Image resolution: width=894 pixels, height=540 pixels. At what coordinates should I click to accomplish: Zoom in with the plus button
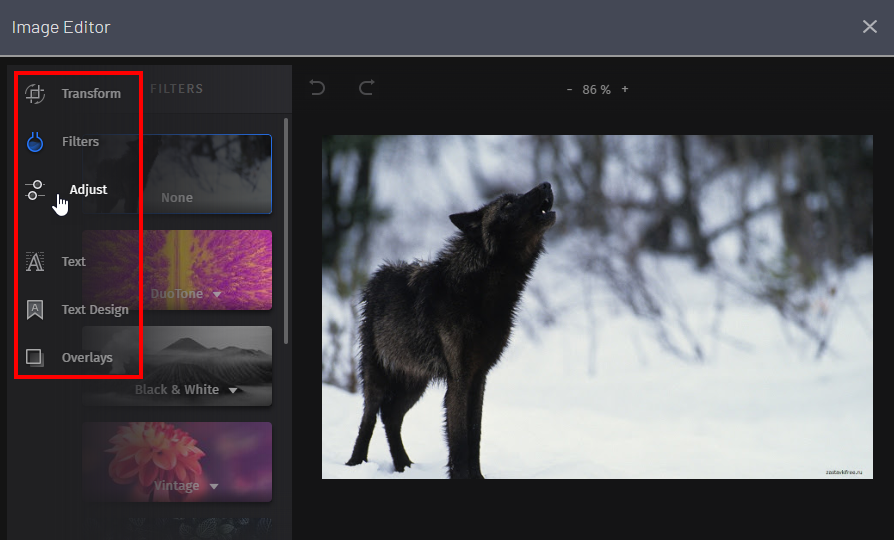625,89
